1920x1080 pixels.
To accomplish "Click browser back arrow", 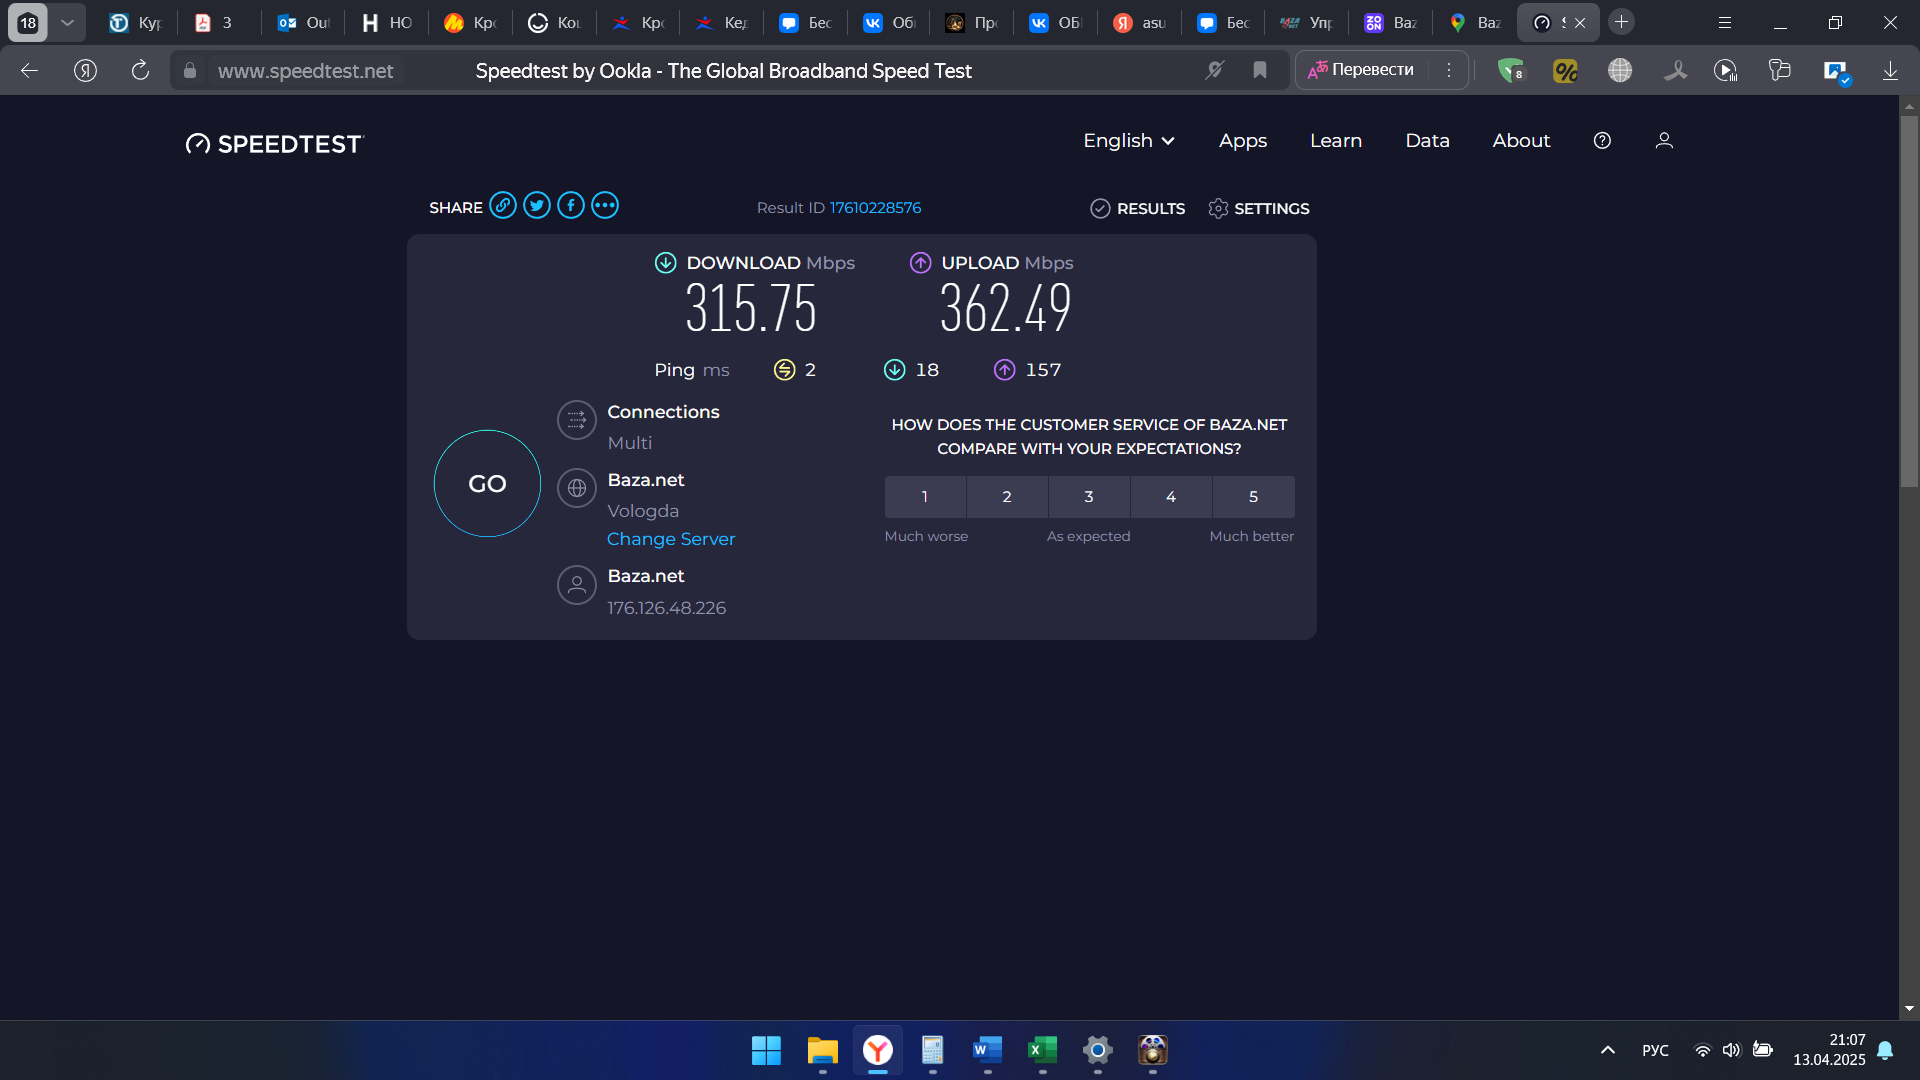I will [x=29, y=70].
